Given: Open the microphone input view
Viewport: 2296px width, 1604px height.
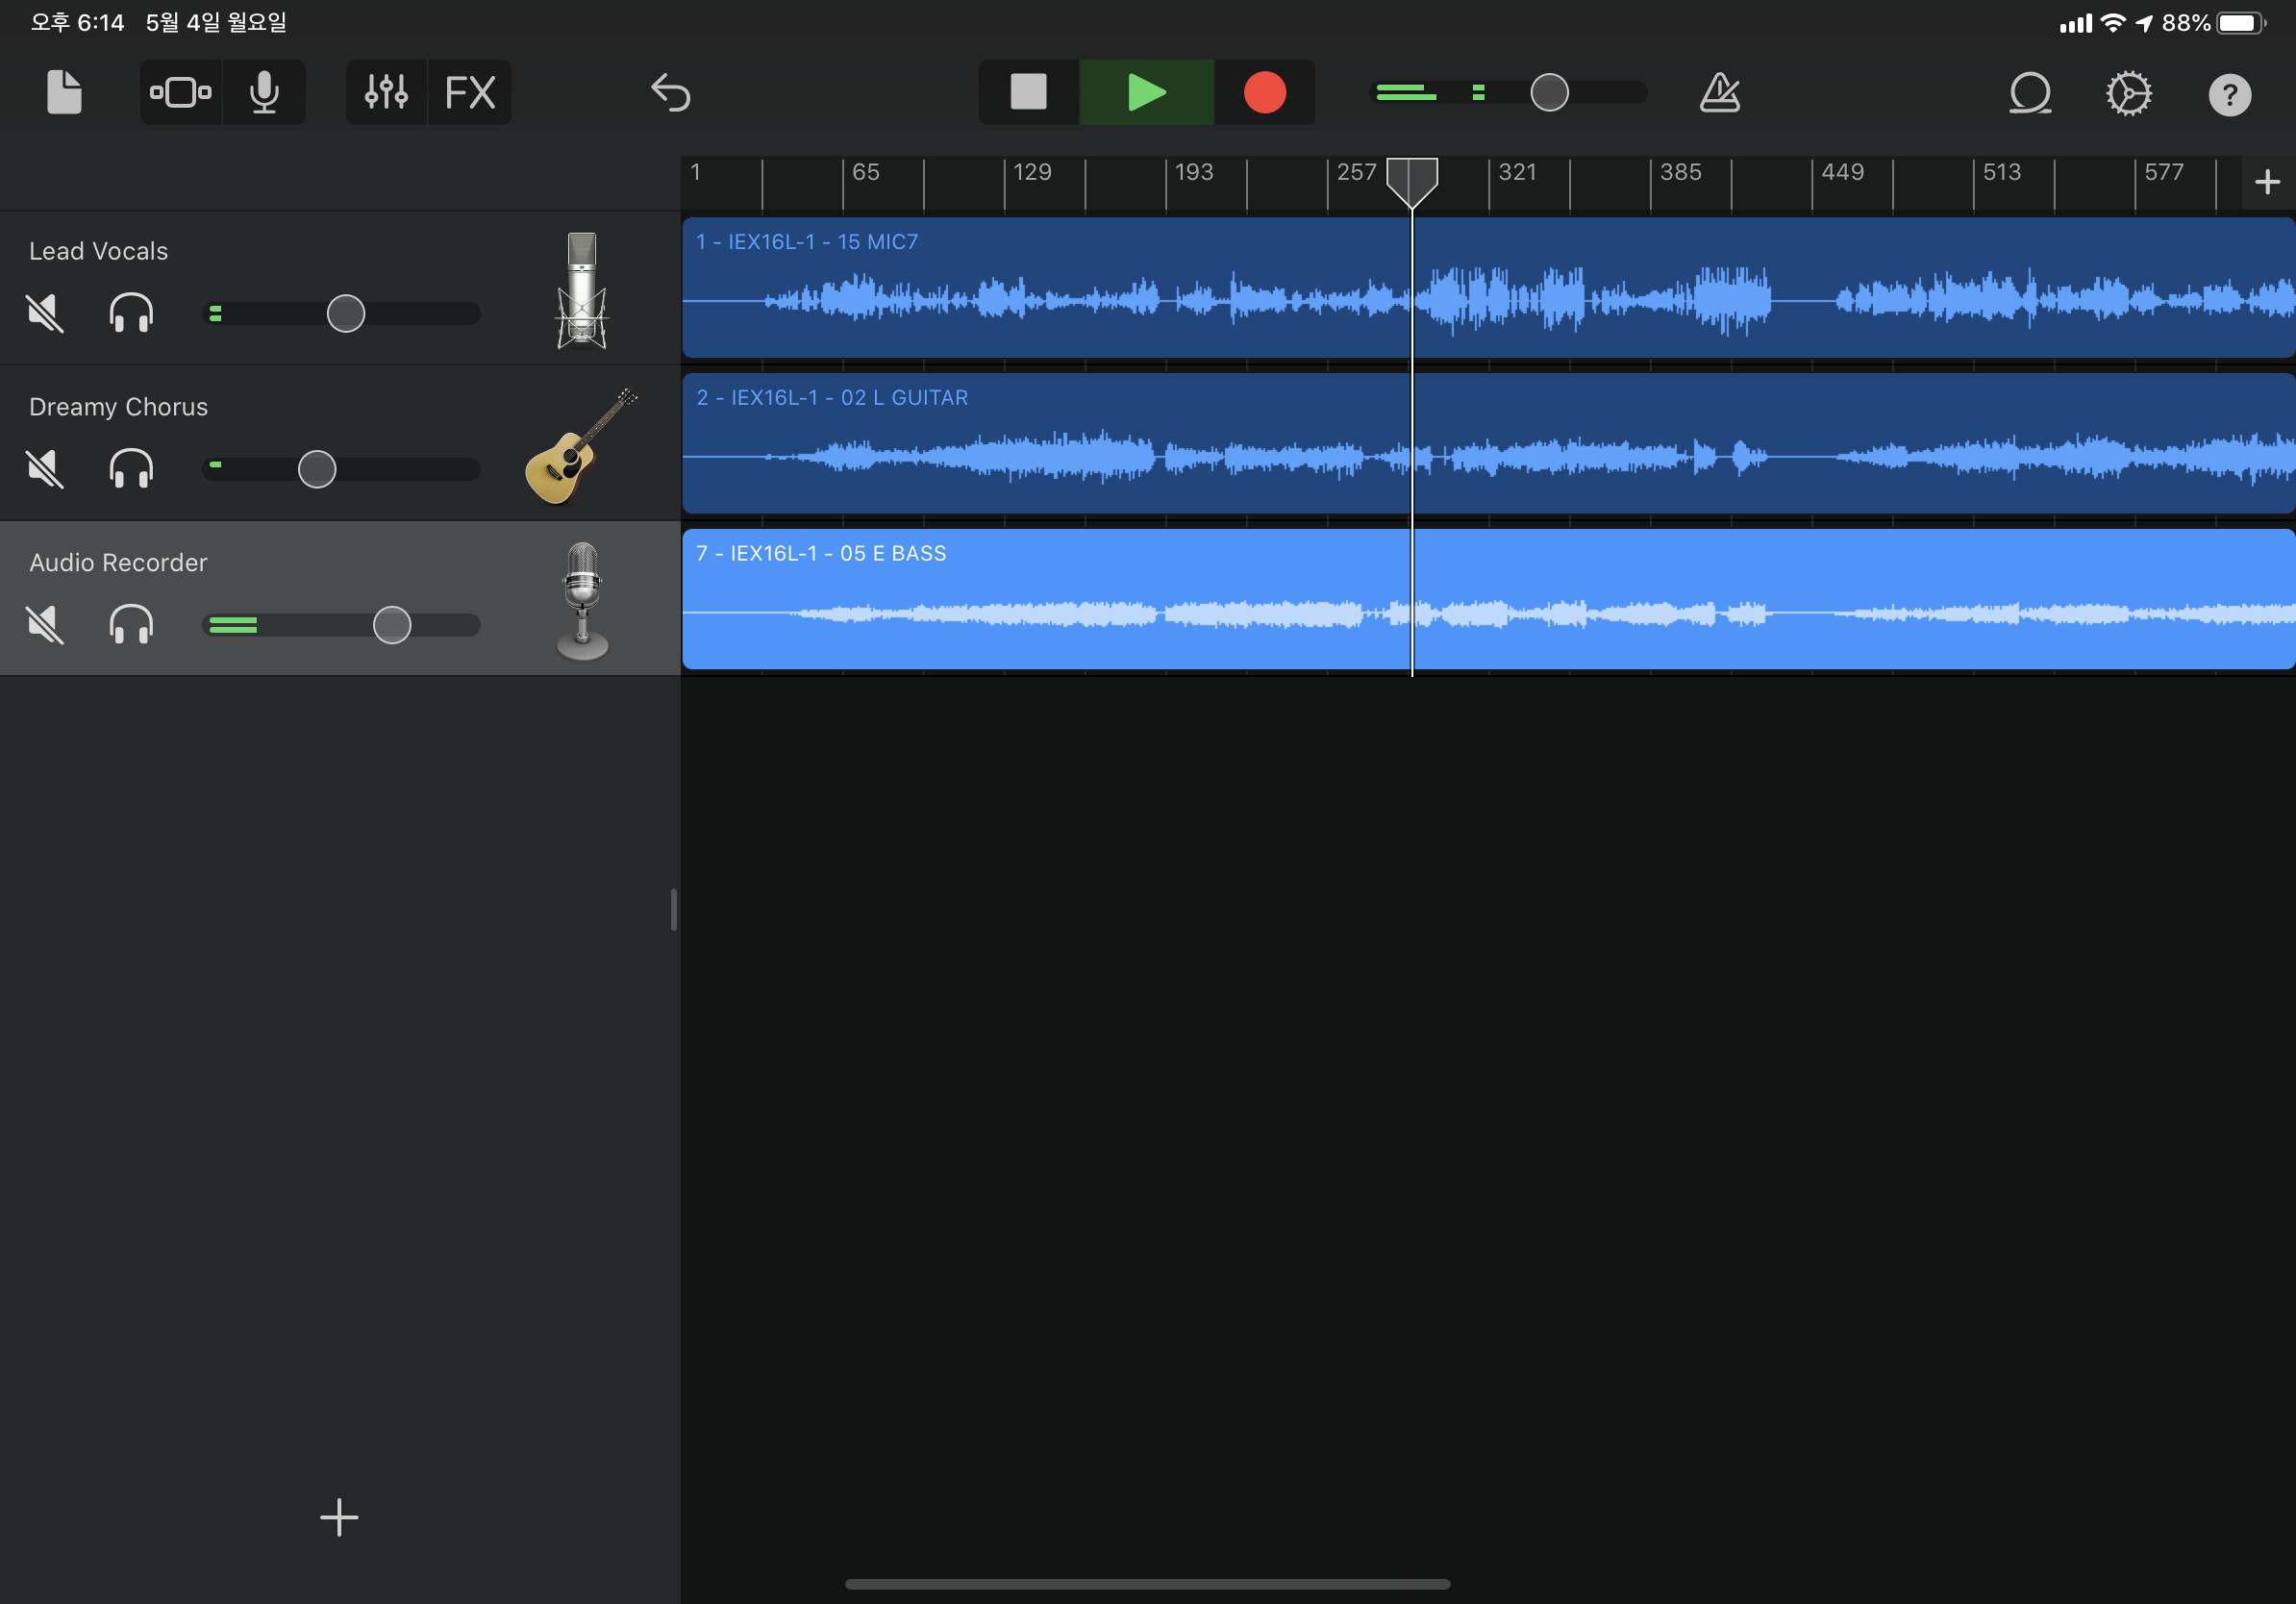Looking at the screenshot, I should tap(265, 92).
